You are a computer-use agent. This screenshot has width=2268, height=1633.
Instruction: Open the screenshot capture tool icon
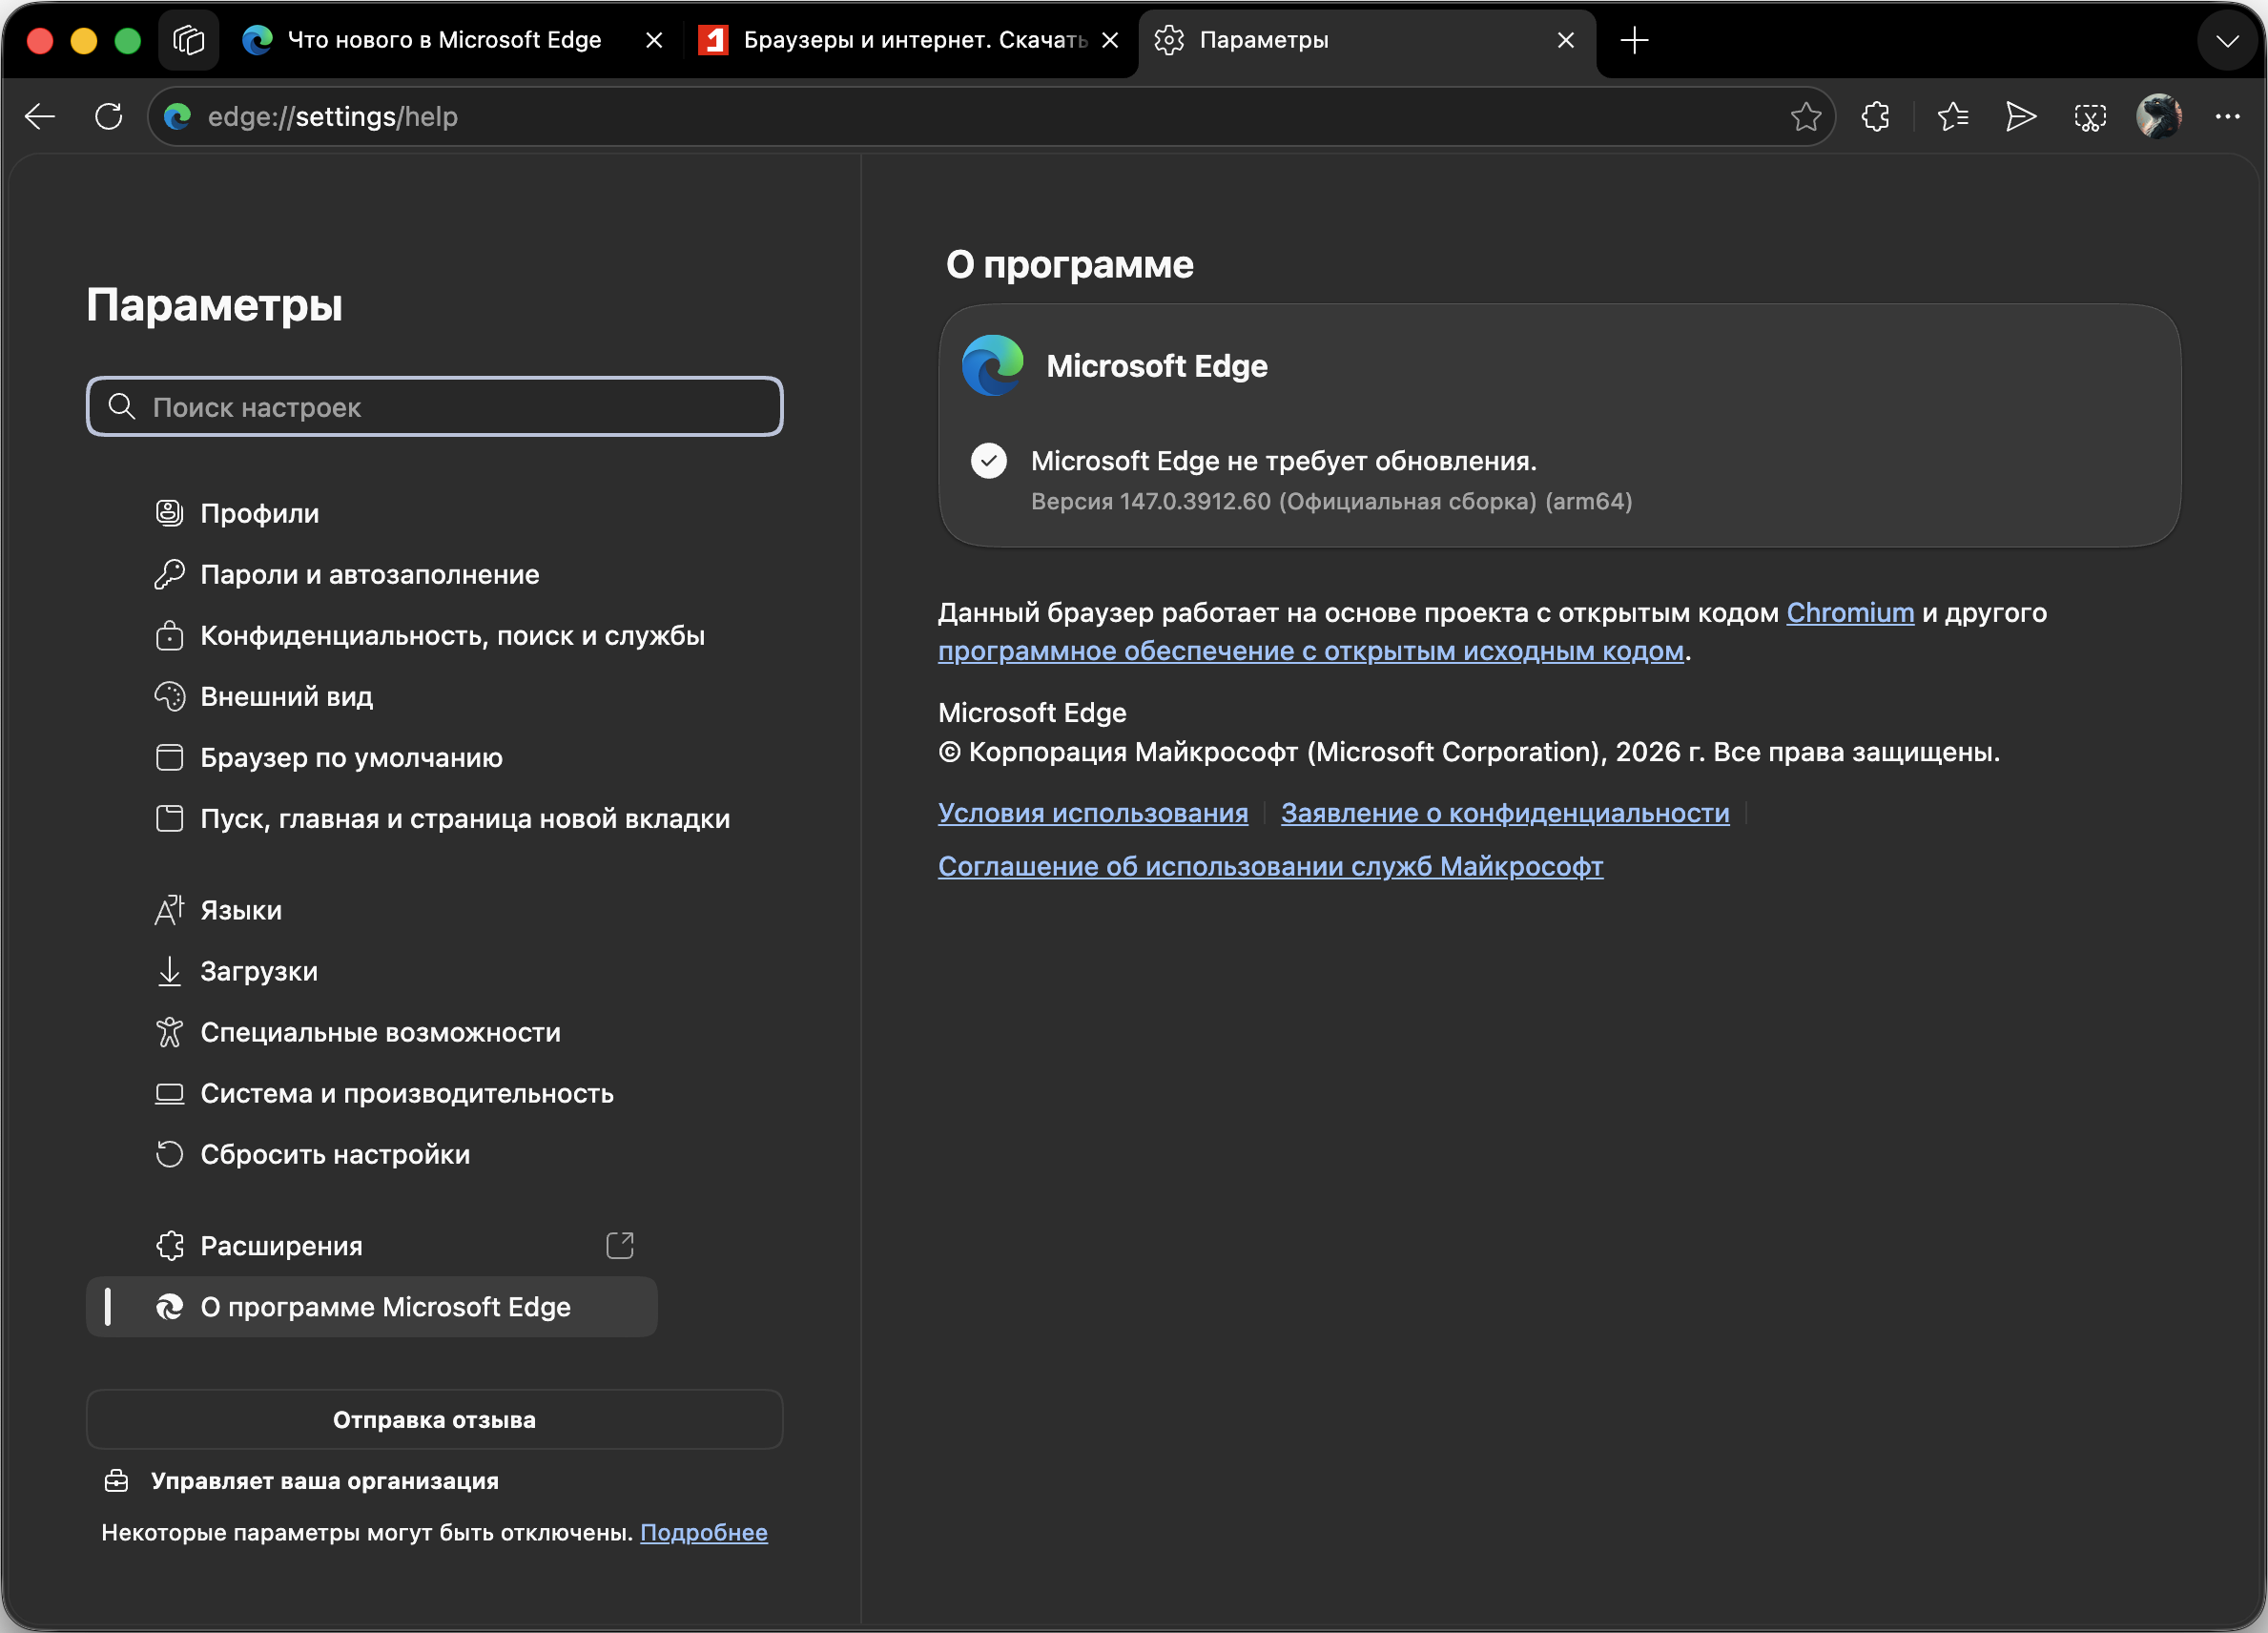2089,117
